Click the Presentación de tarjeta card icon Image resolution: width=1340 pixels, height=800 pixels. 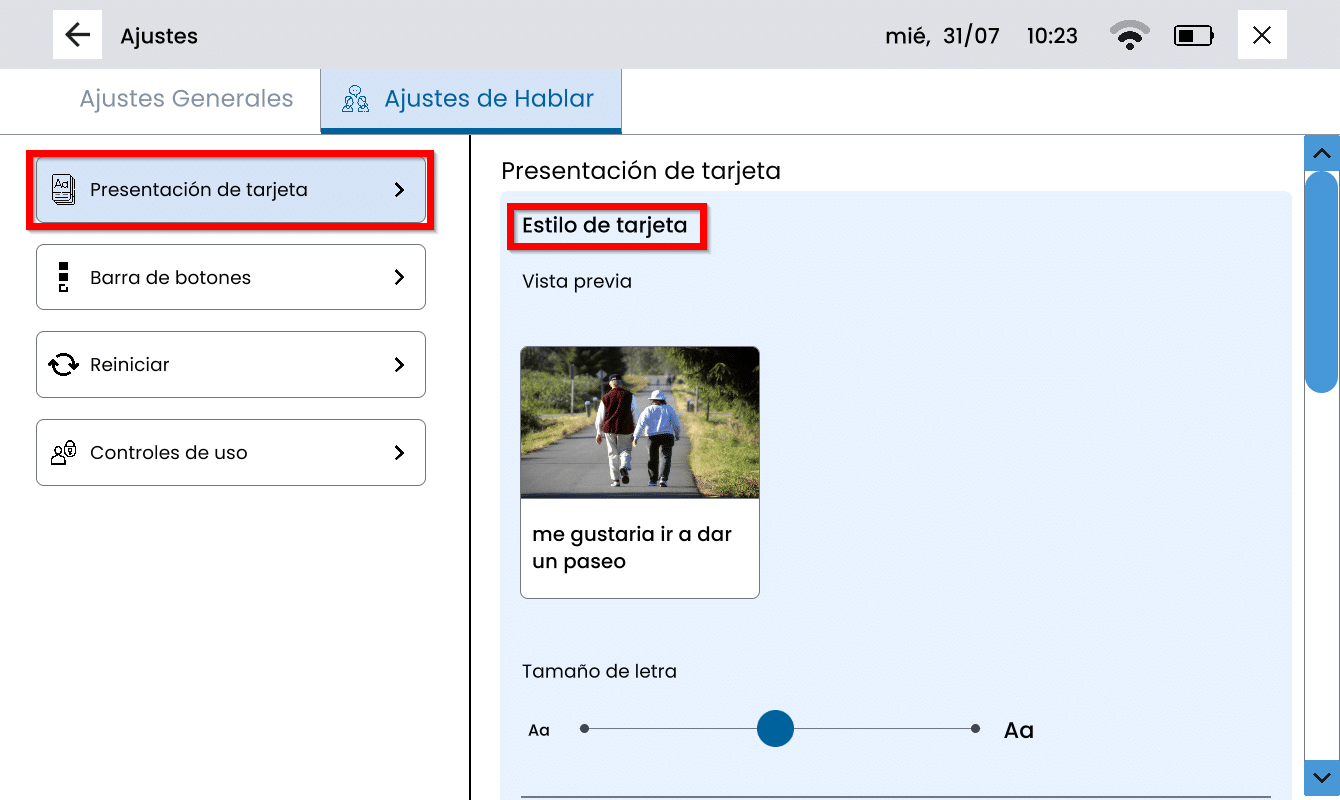(x=63, y=189)
